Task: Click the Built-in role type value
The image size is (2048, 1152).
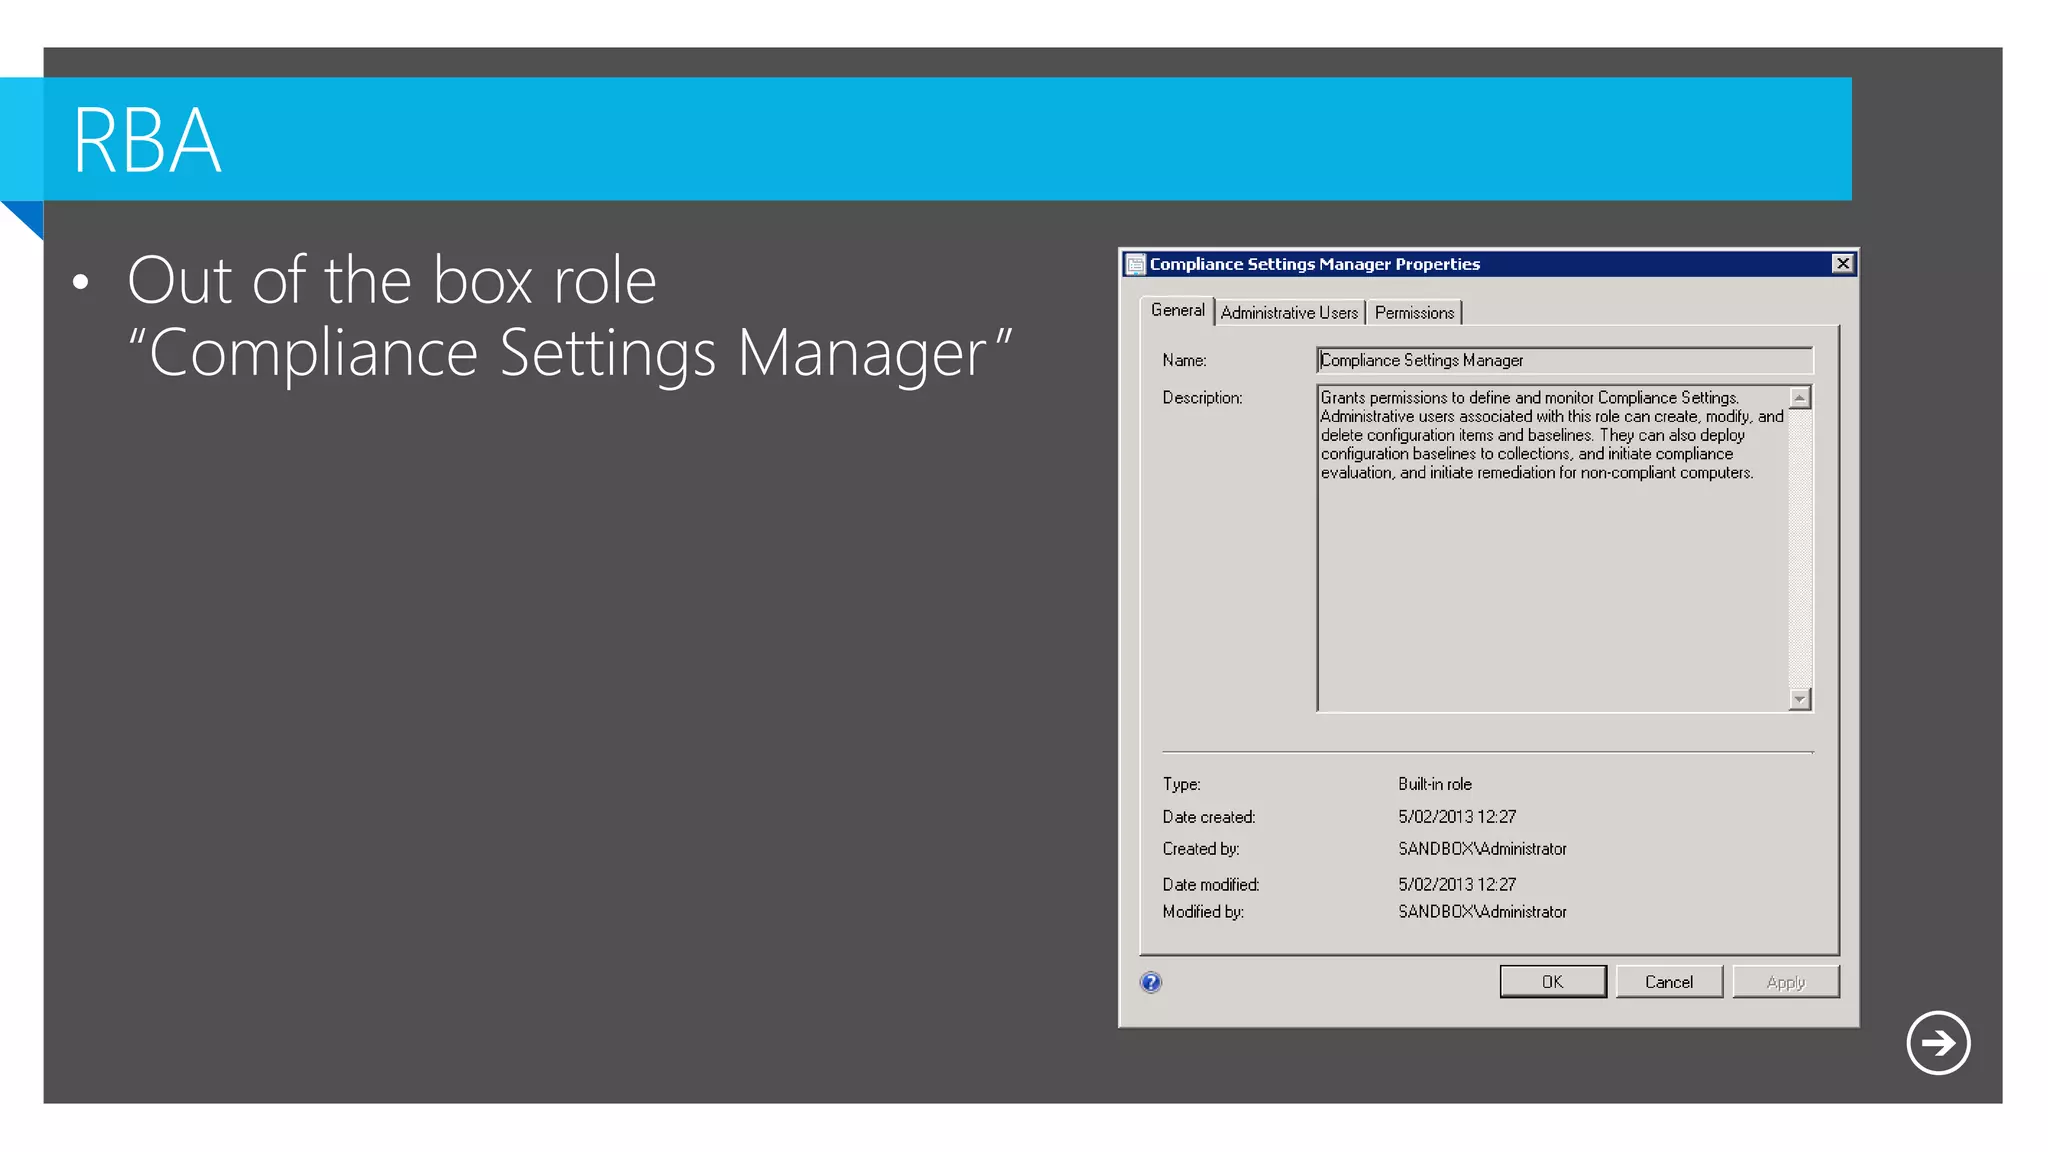Action: pyautogui.click(x=1434, y=784)
